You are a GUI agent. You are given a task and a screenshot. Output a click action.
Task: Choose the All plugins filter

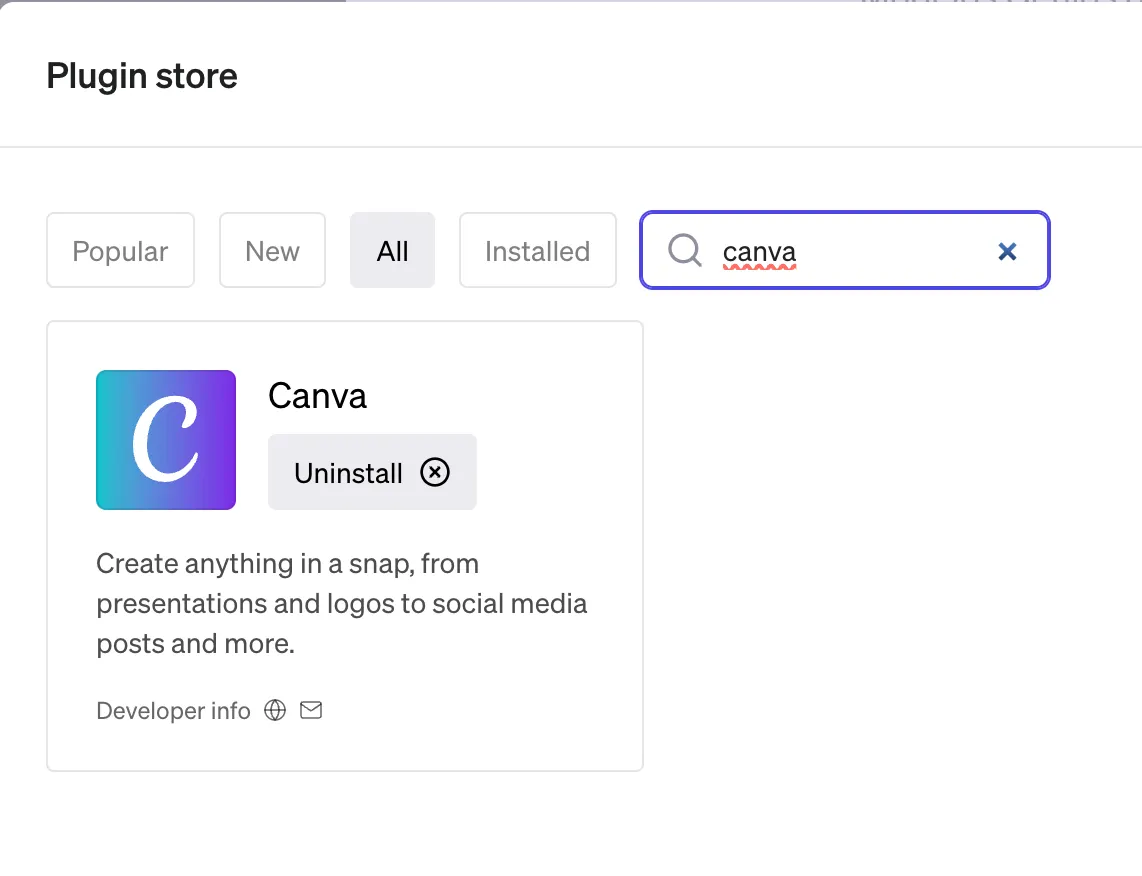[x=392, y=251]
